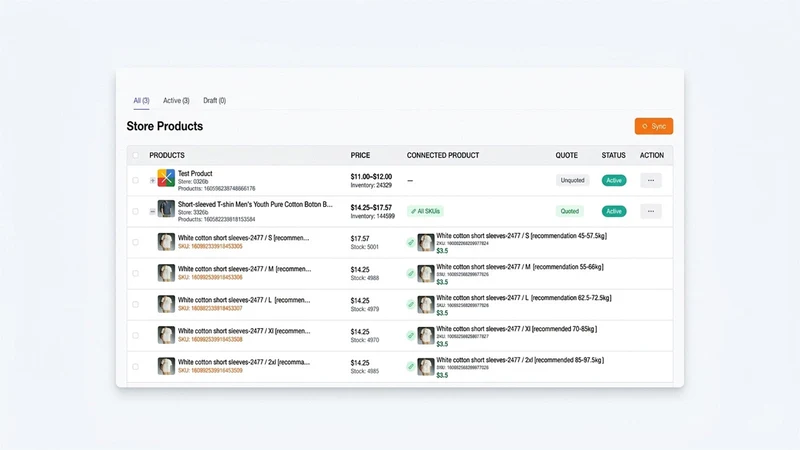Image resolution: width=800 pixels, height=450 pixels.
Task: Click the $14.25-$17.57 price range
Action: point(371,208)
